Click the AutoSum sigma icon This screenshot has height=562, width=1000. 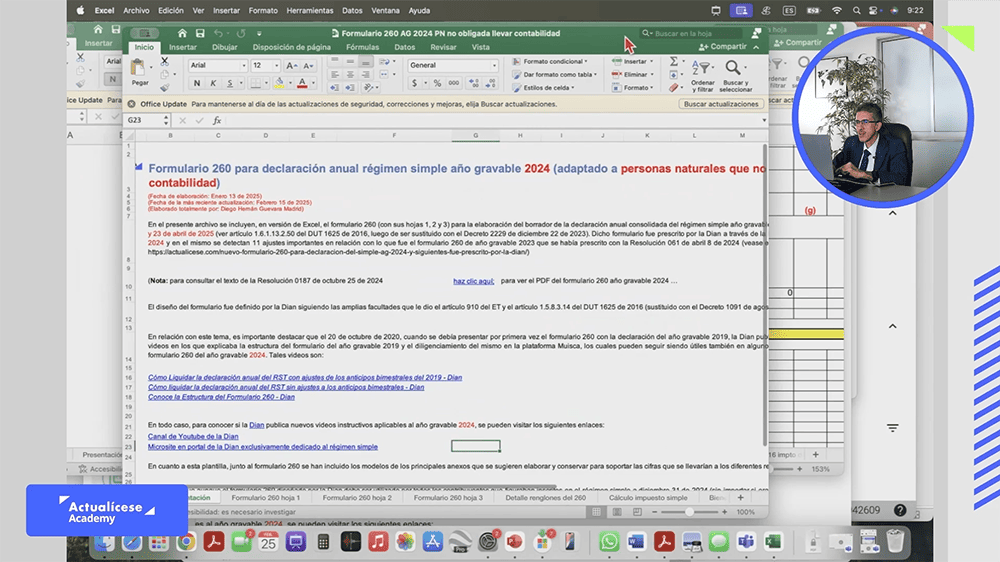click(x=673, y=61)
